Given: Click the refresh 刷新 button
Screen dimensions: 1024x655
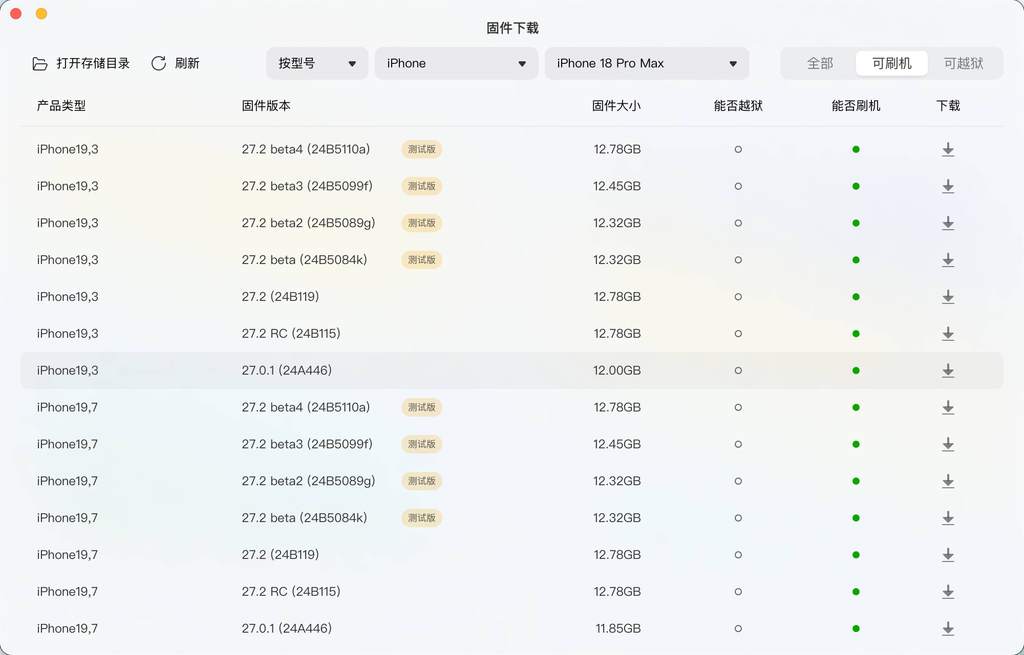Looking at the screenshot, I should pyautogui.click(x=175, y=63).
